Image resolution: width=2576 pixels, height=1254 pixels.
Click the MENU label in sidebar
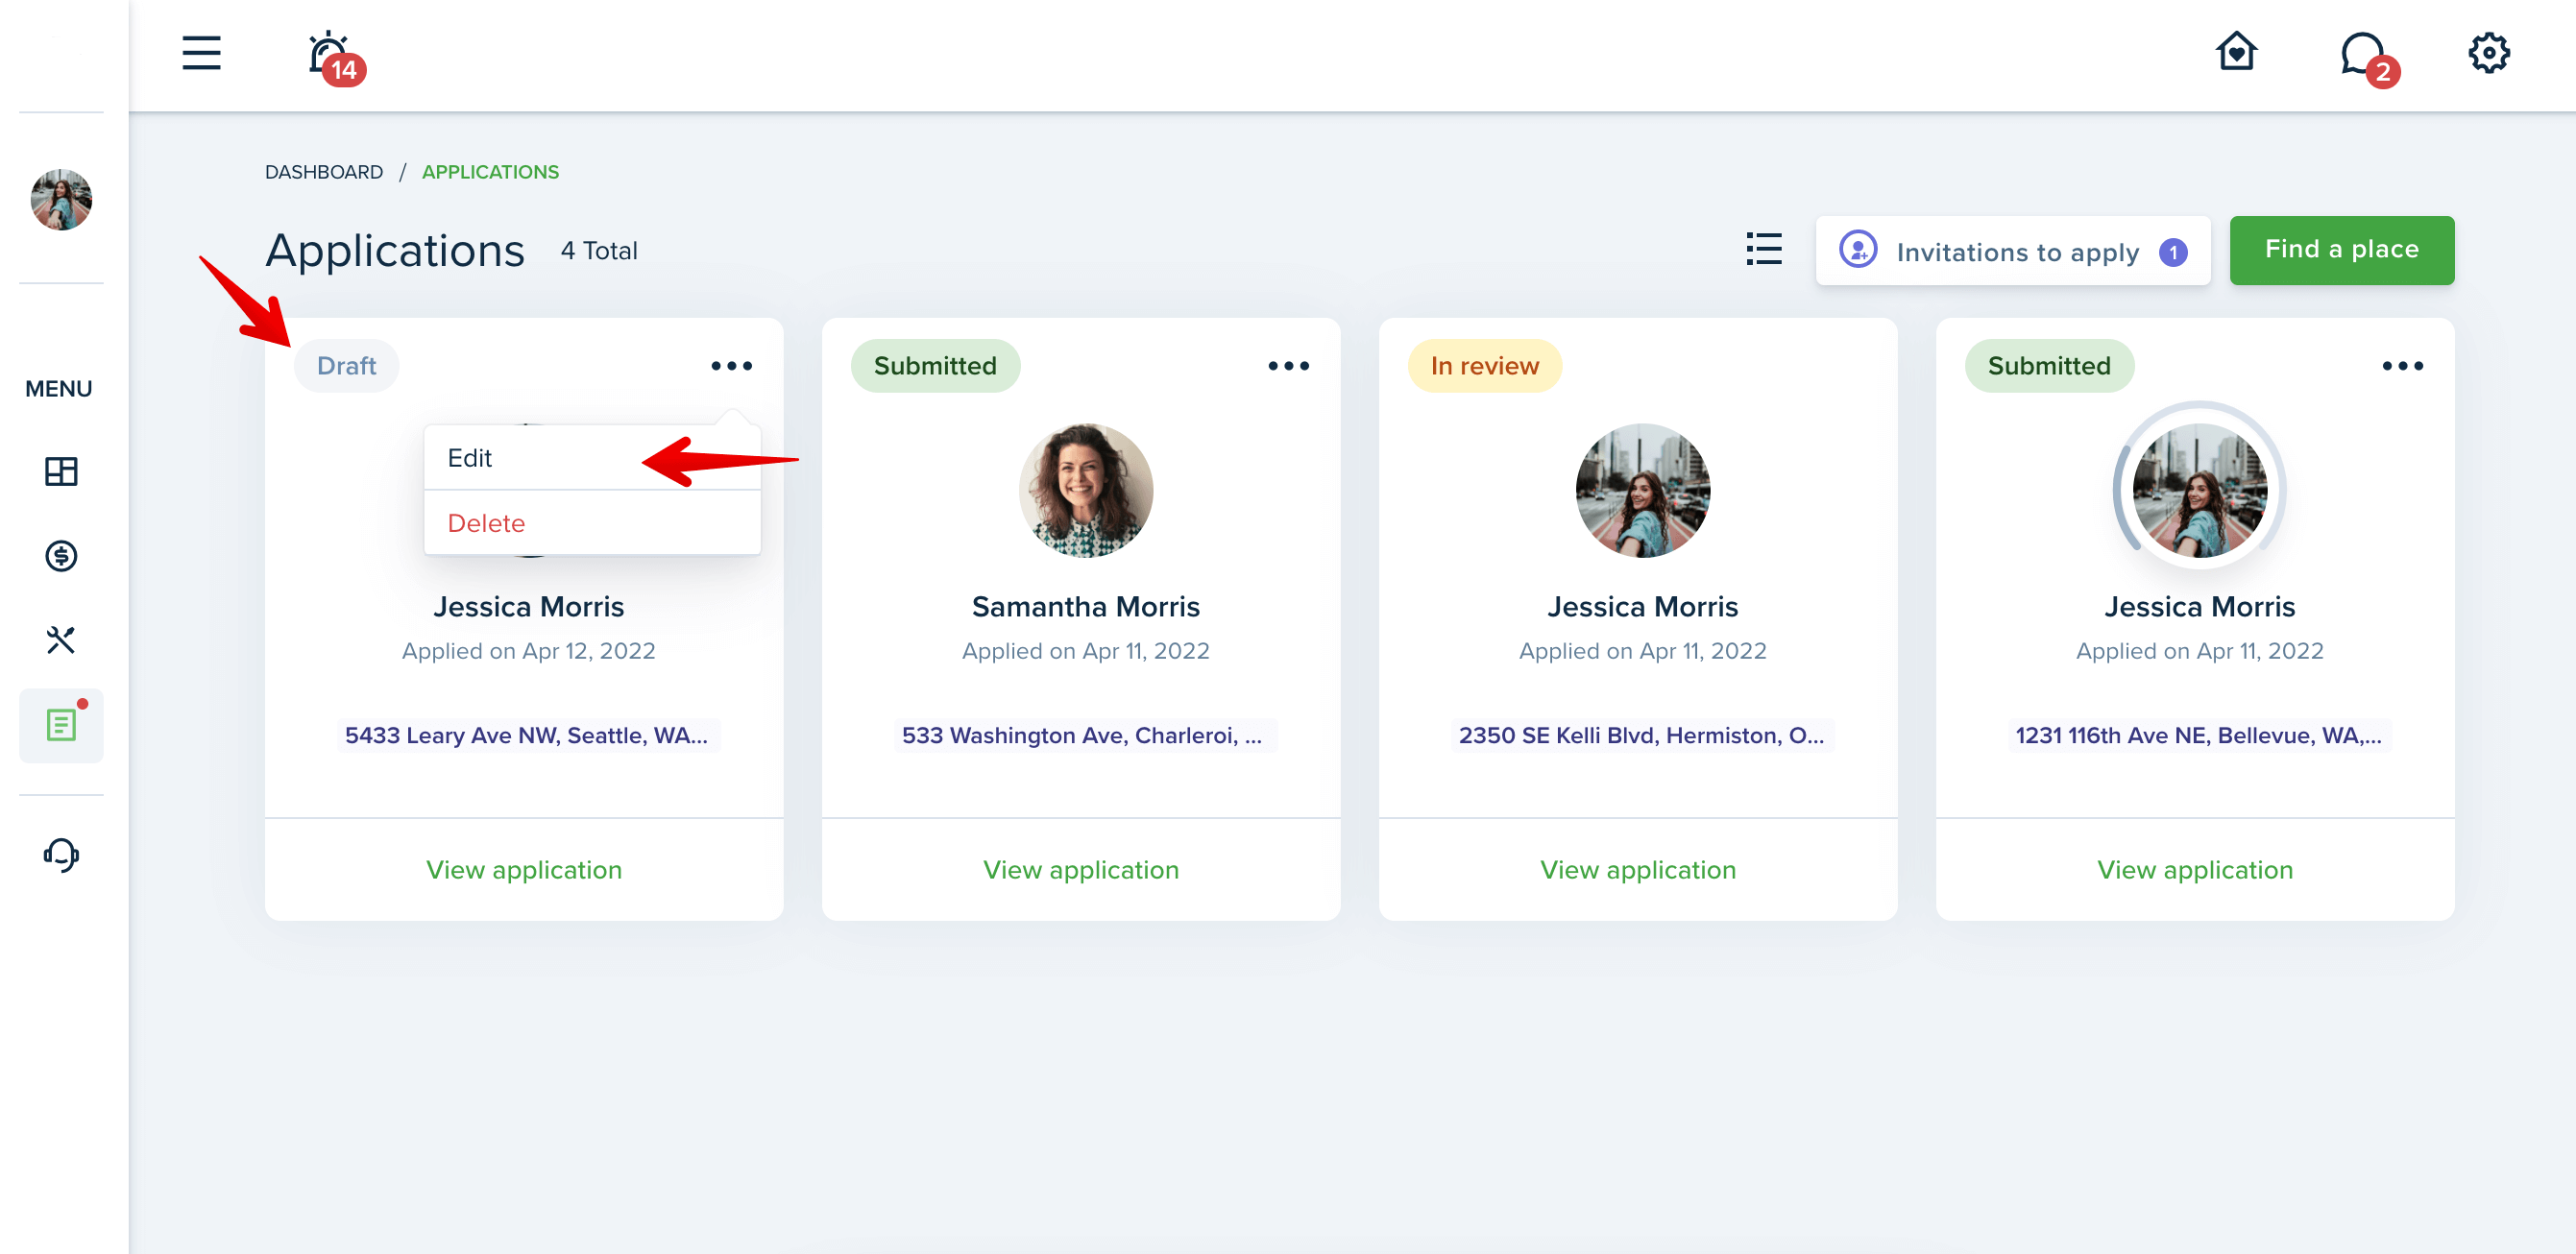59,389
